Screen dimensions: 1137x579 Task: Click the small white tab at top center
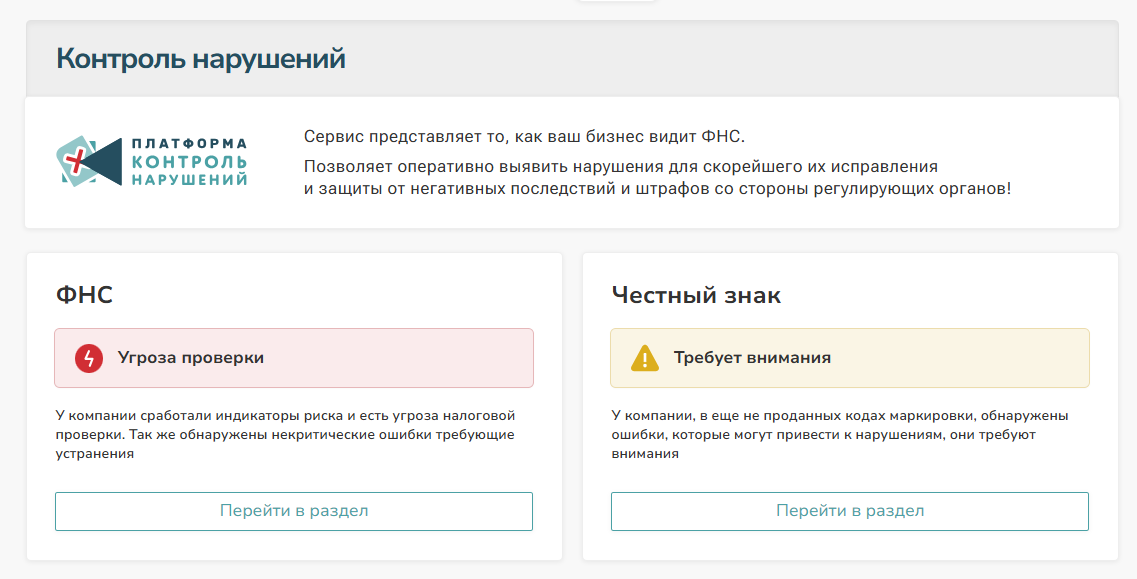[x=617, y=1]
